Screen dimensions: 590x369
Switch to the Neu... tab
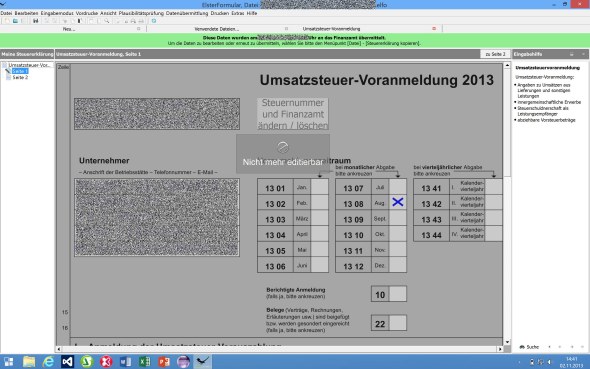click(x=69, y=29)
